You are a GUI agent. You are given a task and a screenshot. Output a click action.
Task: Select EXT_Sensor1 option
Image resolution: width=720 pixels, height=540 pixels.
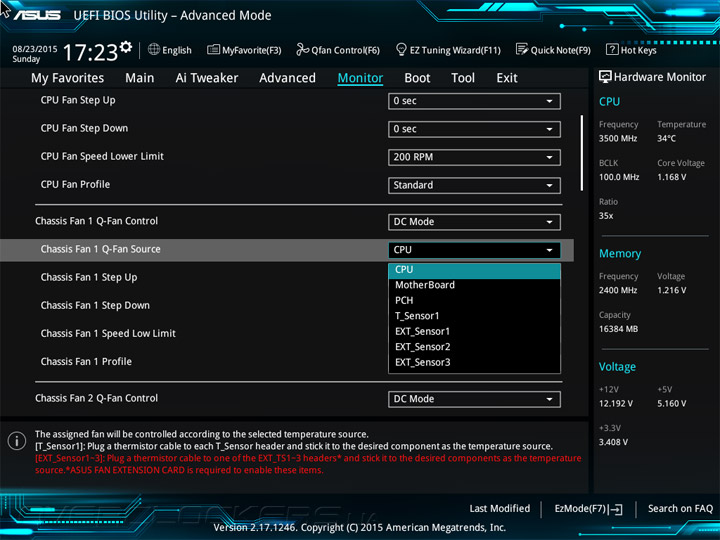coord(474,332)
